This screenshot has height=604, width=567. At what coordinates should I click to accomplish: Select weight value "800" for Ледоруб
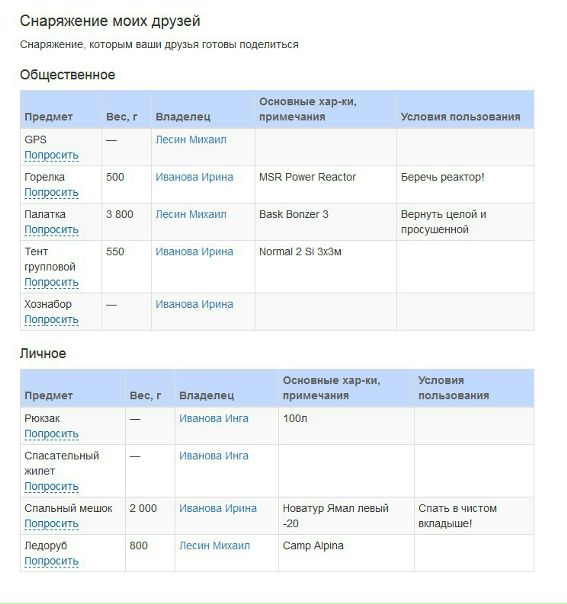click(138, 545)
